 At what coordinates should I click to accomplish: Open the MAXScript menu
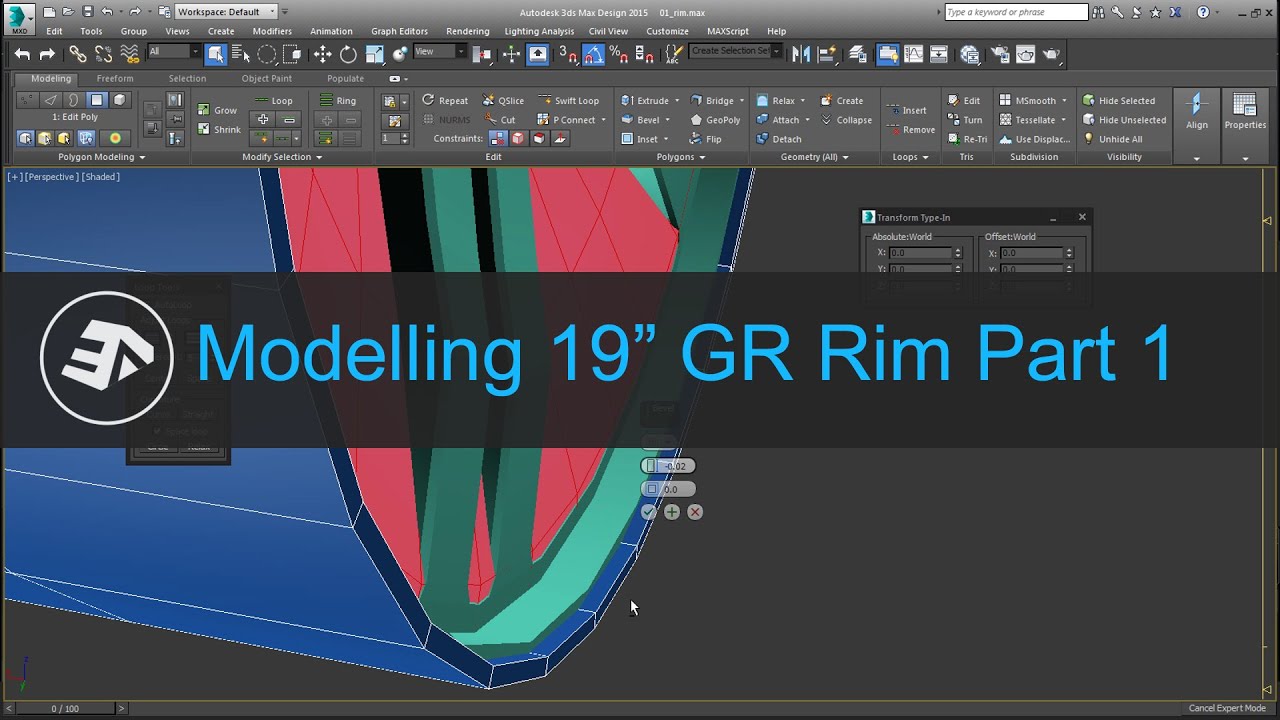pos(728,31)
